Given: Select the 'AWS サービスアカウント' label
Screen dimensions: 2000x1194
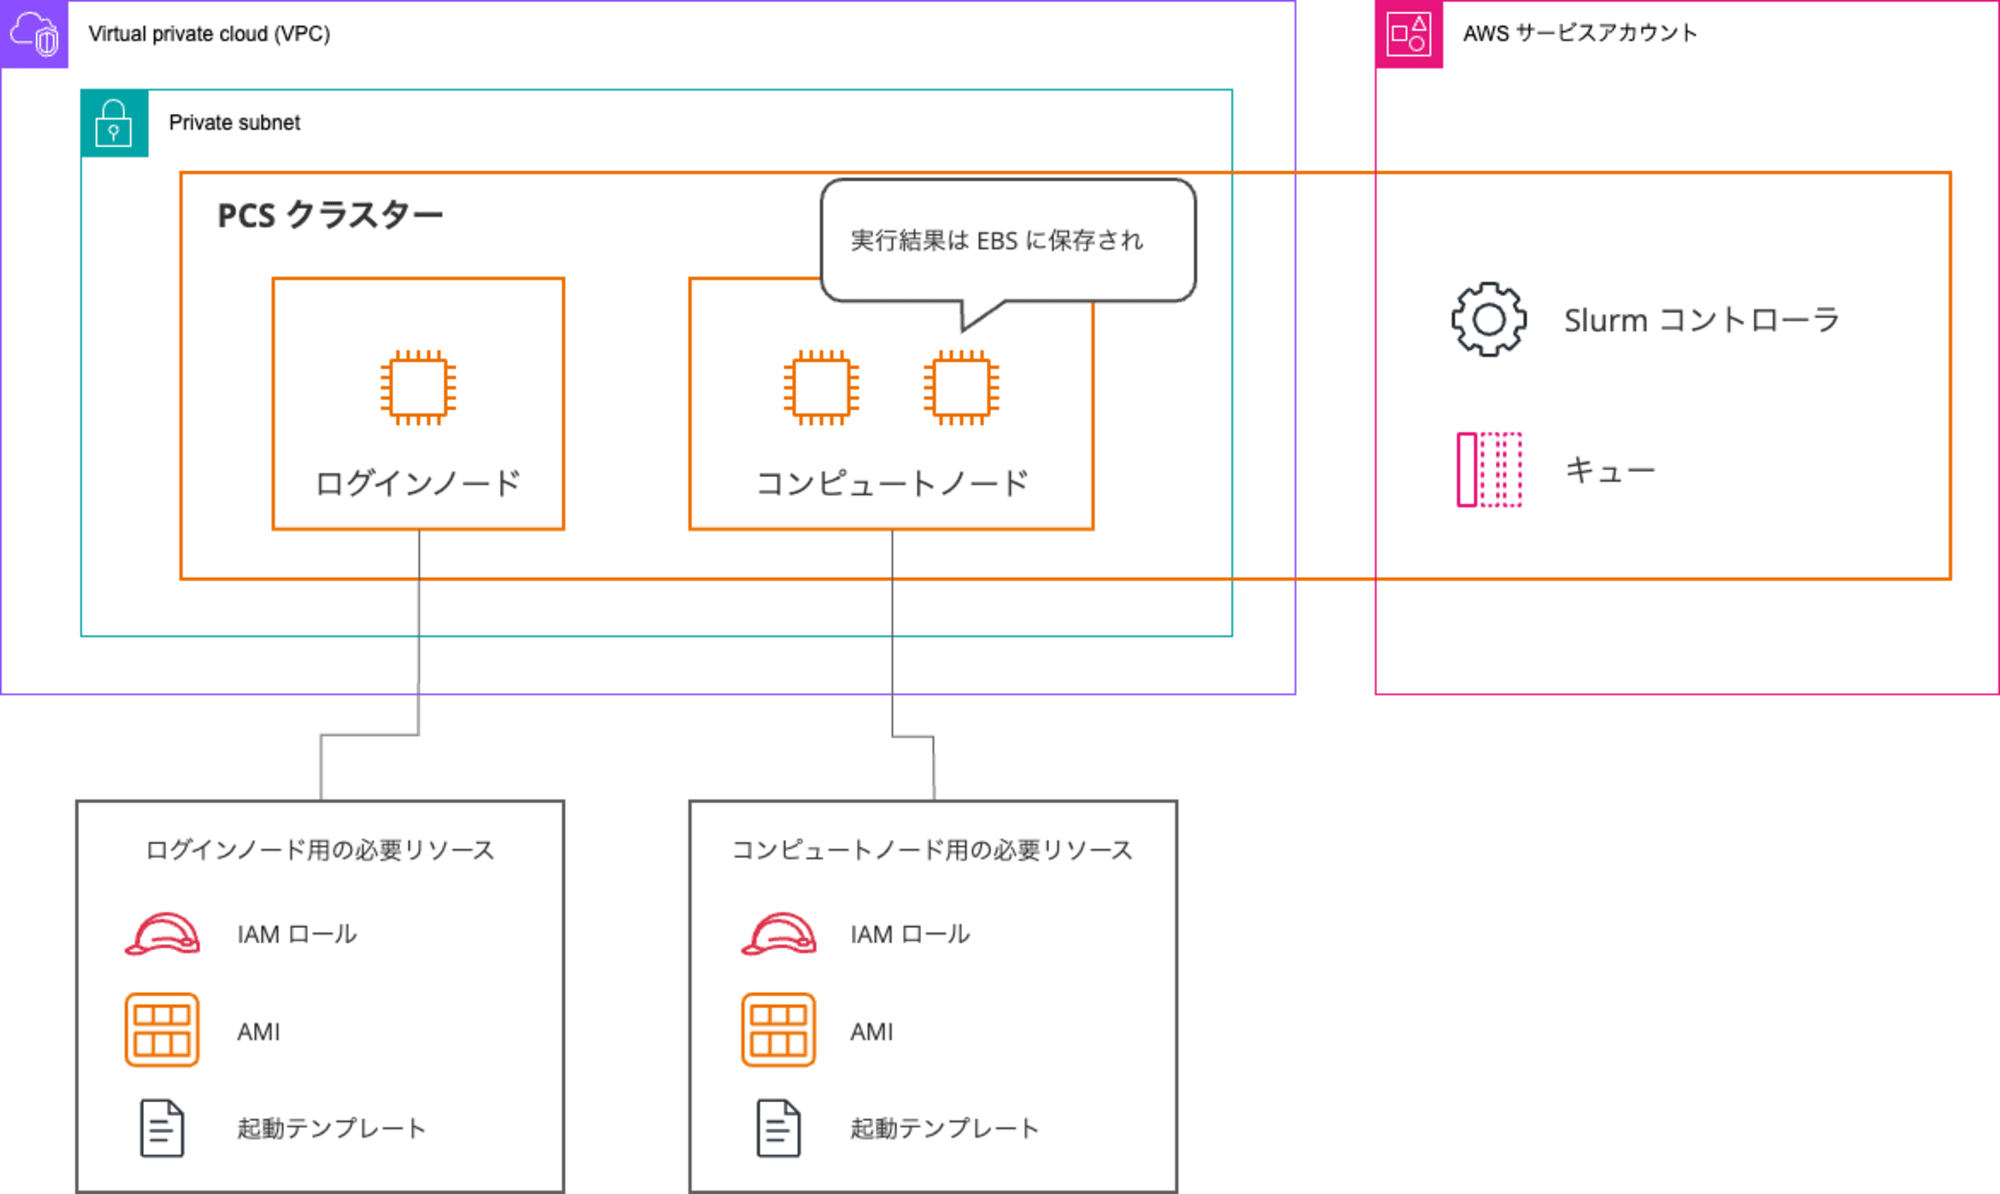Looking at the screenshot, I should (1580, 33).
